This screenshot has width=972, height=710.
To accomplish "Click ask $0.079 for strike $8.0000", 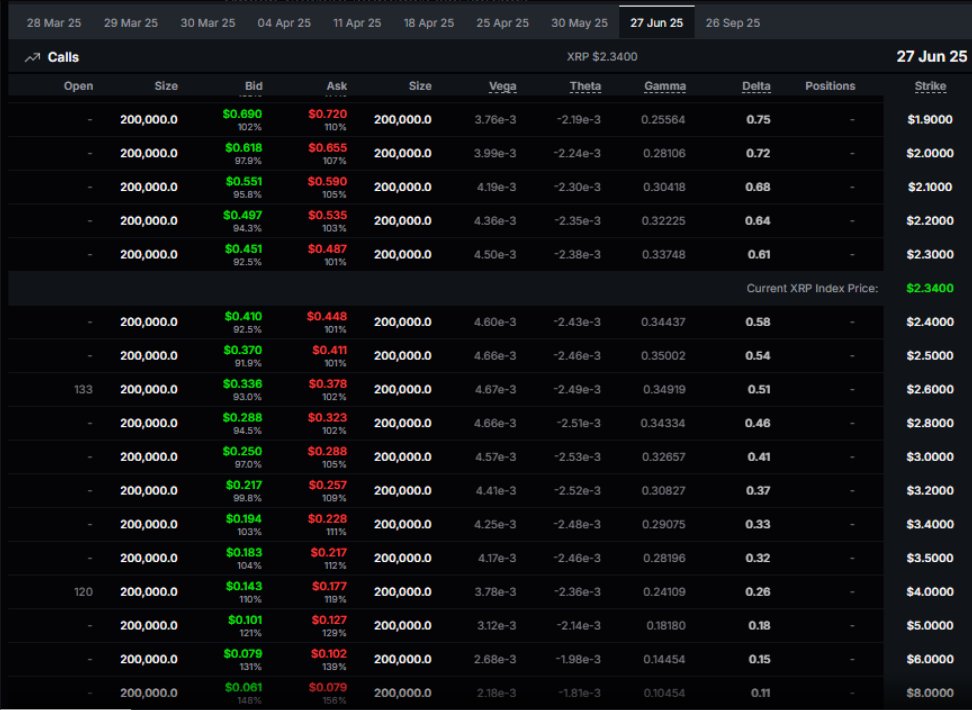I will 330,687.
